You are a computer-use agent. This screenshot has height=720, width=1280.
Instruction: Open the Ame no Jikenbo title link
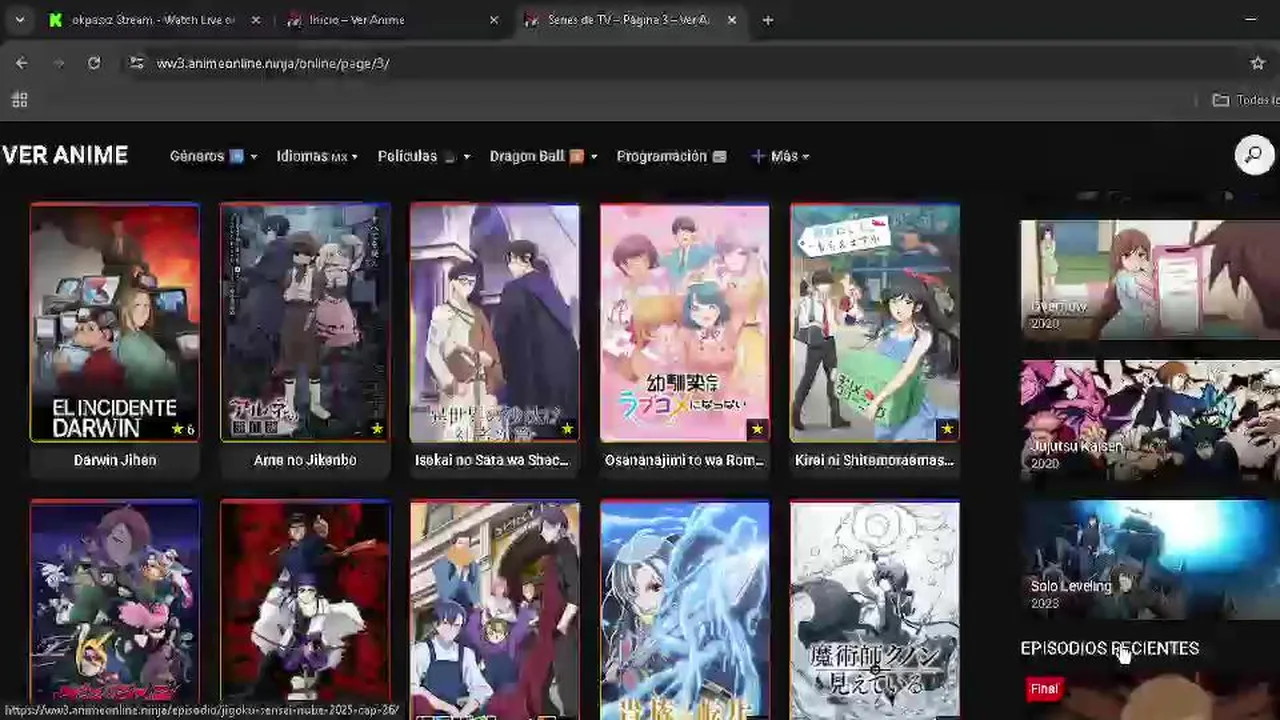(x=305, y=460)
